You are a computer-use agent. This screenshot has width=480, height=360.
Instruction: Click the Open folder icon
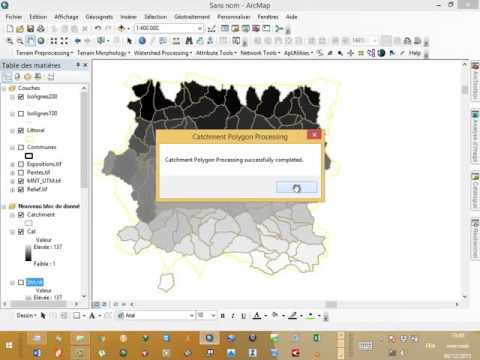click(x=20, y=29)
